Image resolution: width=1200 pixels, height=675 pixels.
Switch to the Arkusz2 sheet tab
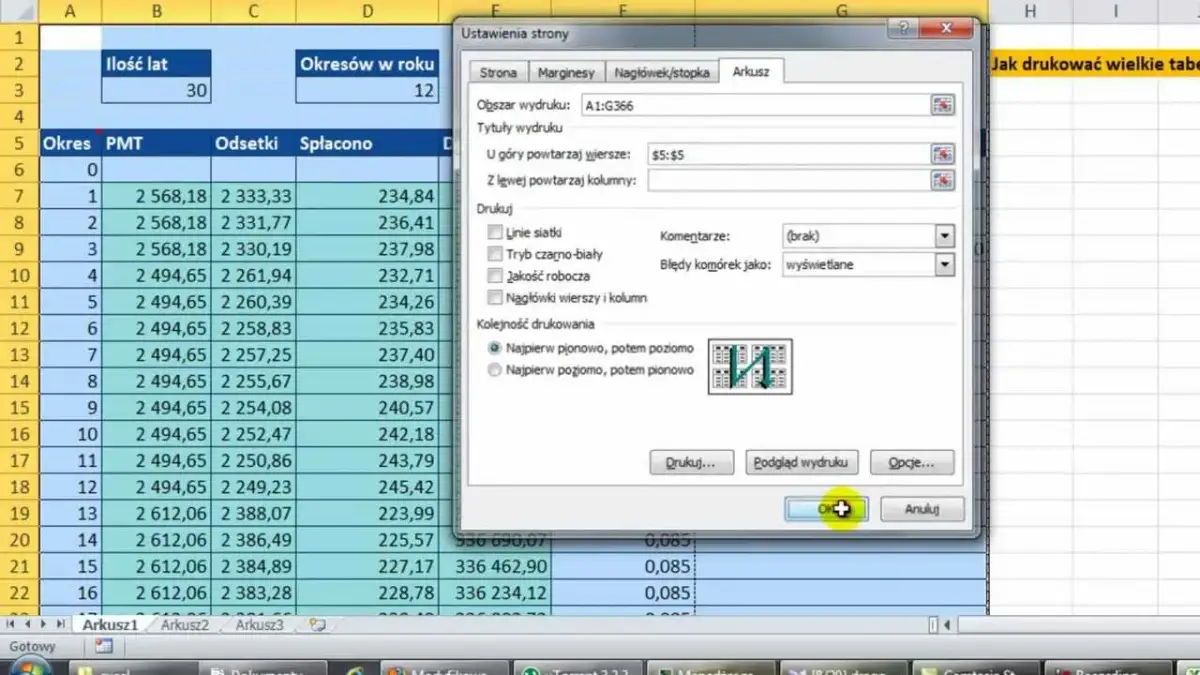coord(185,625)
